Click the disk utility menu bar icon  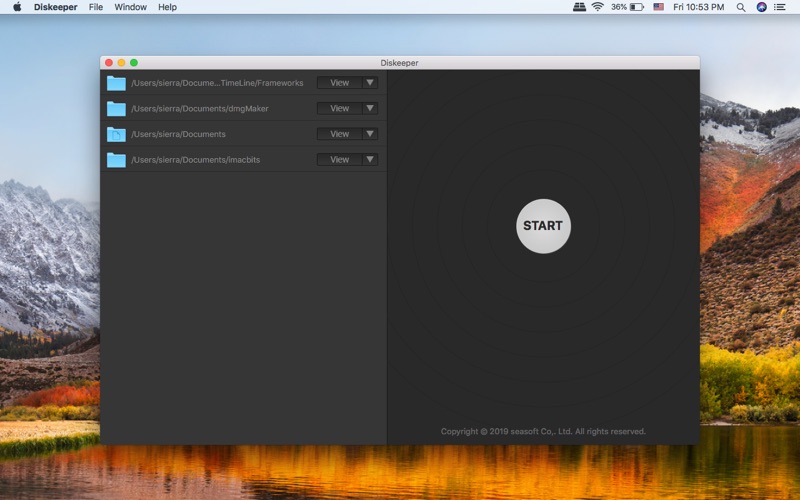(579, 7)
